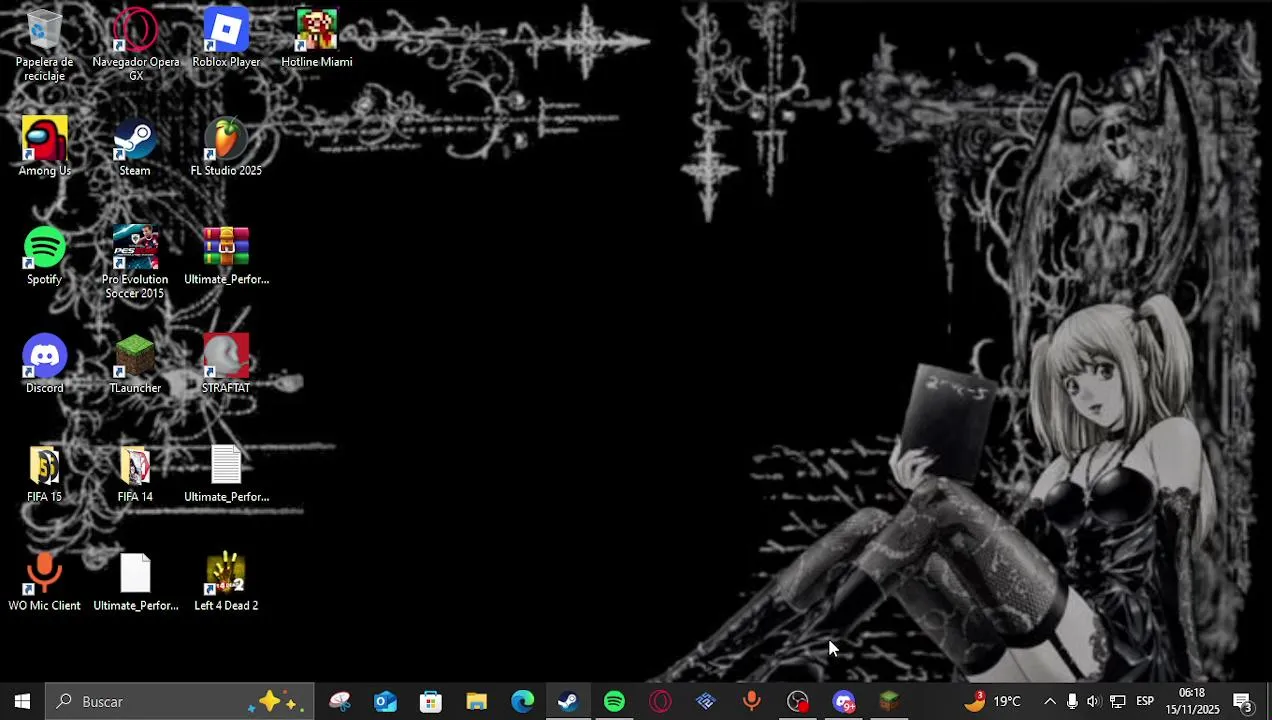
Task: Switch to Spotify in the taskbar
Action: (x=614, y=702)
